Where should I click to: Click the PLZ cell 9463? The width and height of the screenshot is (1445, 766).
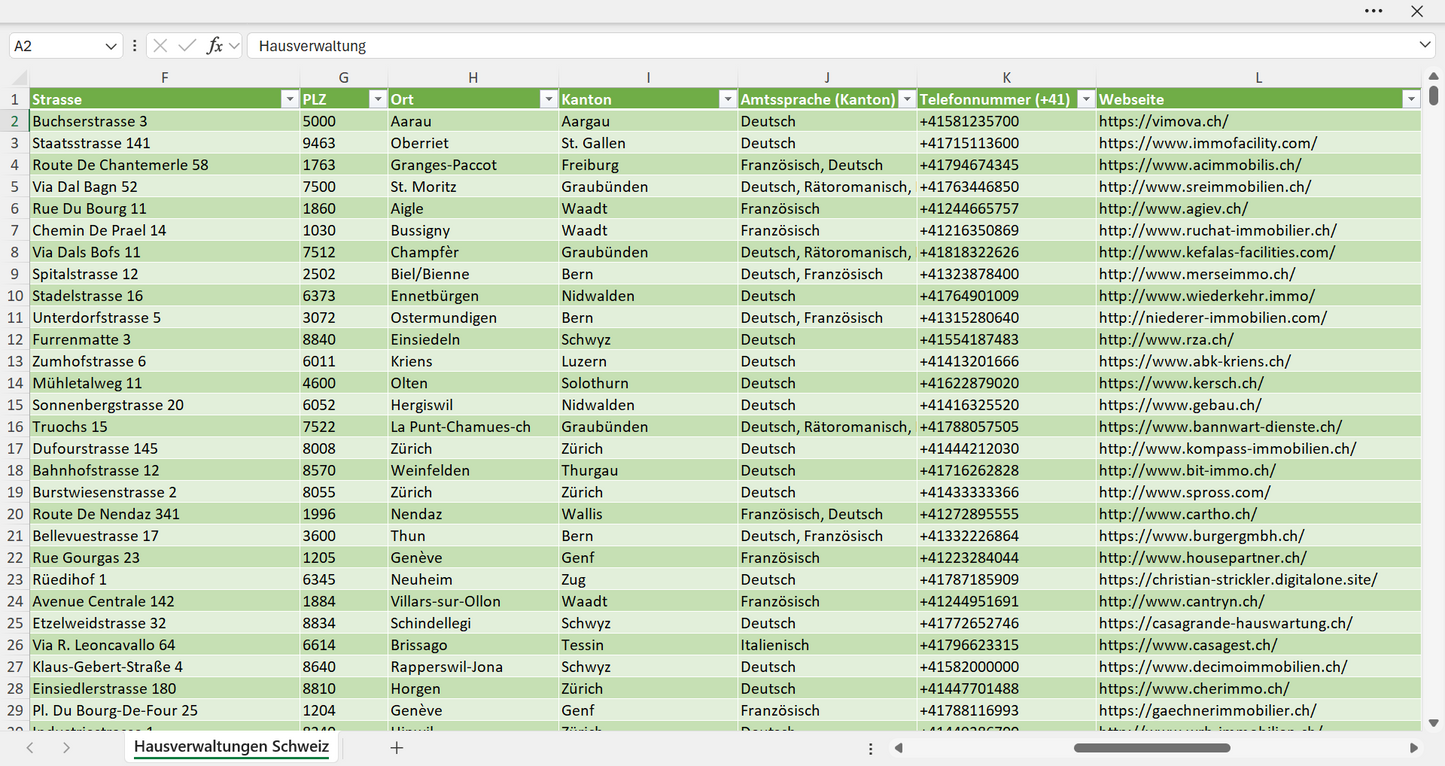pyautogui.click(x=344, y=143)
